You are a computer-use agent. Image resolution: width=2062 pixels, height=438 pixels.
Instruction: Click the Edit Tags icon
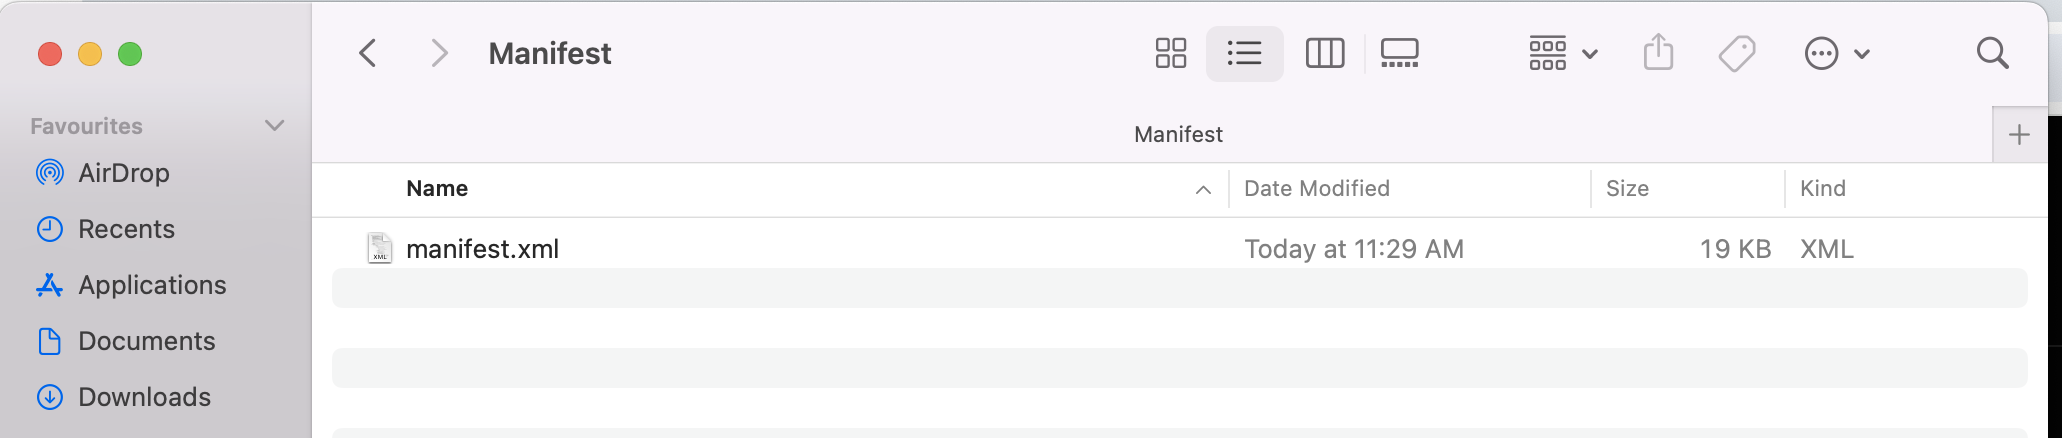click(x=1737, y=53)
